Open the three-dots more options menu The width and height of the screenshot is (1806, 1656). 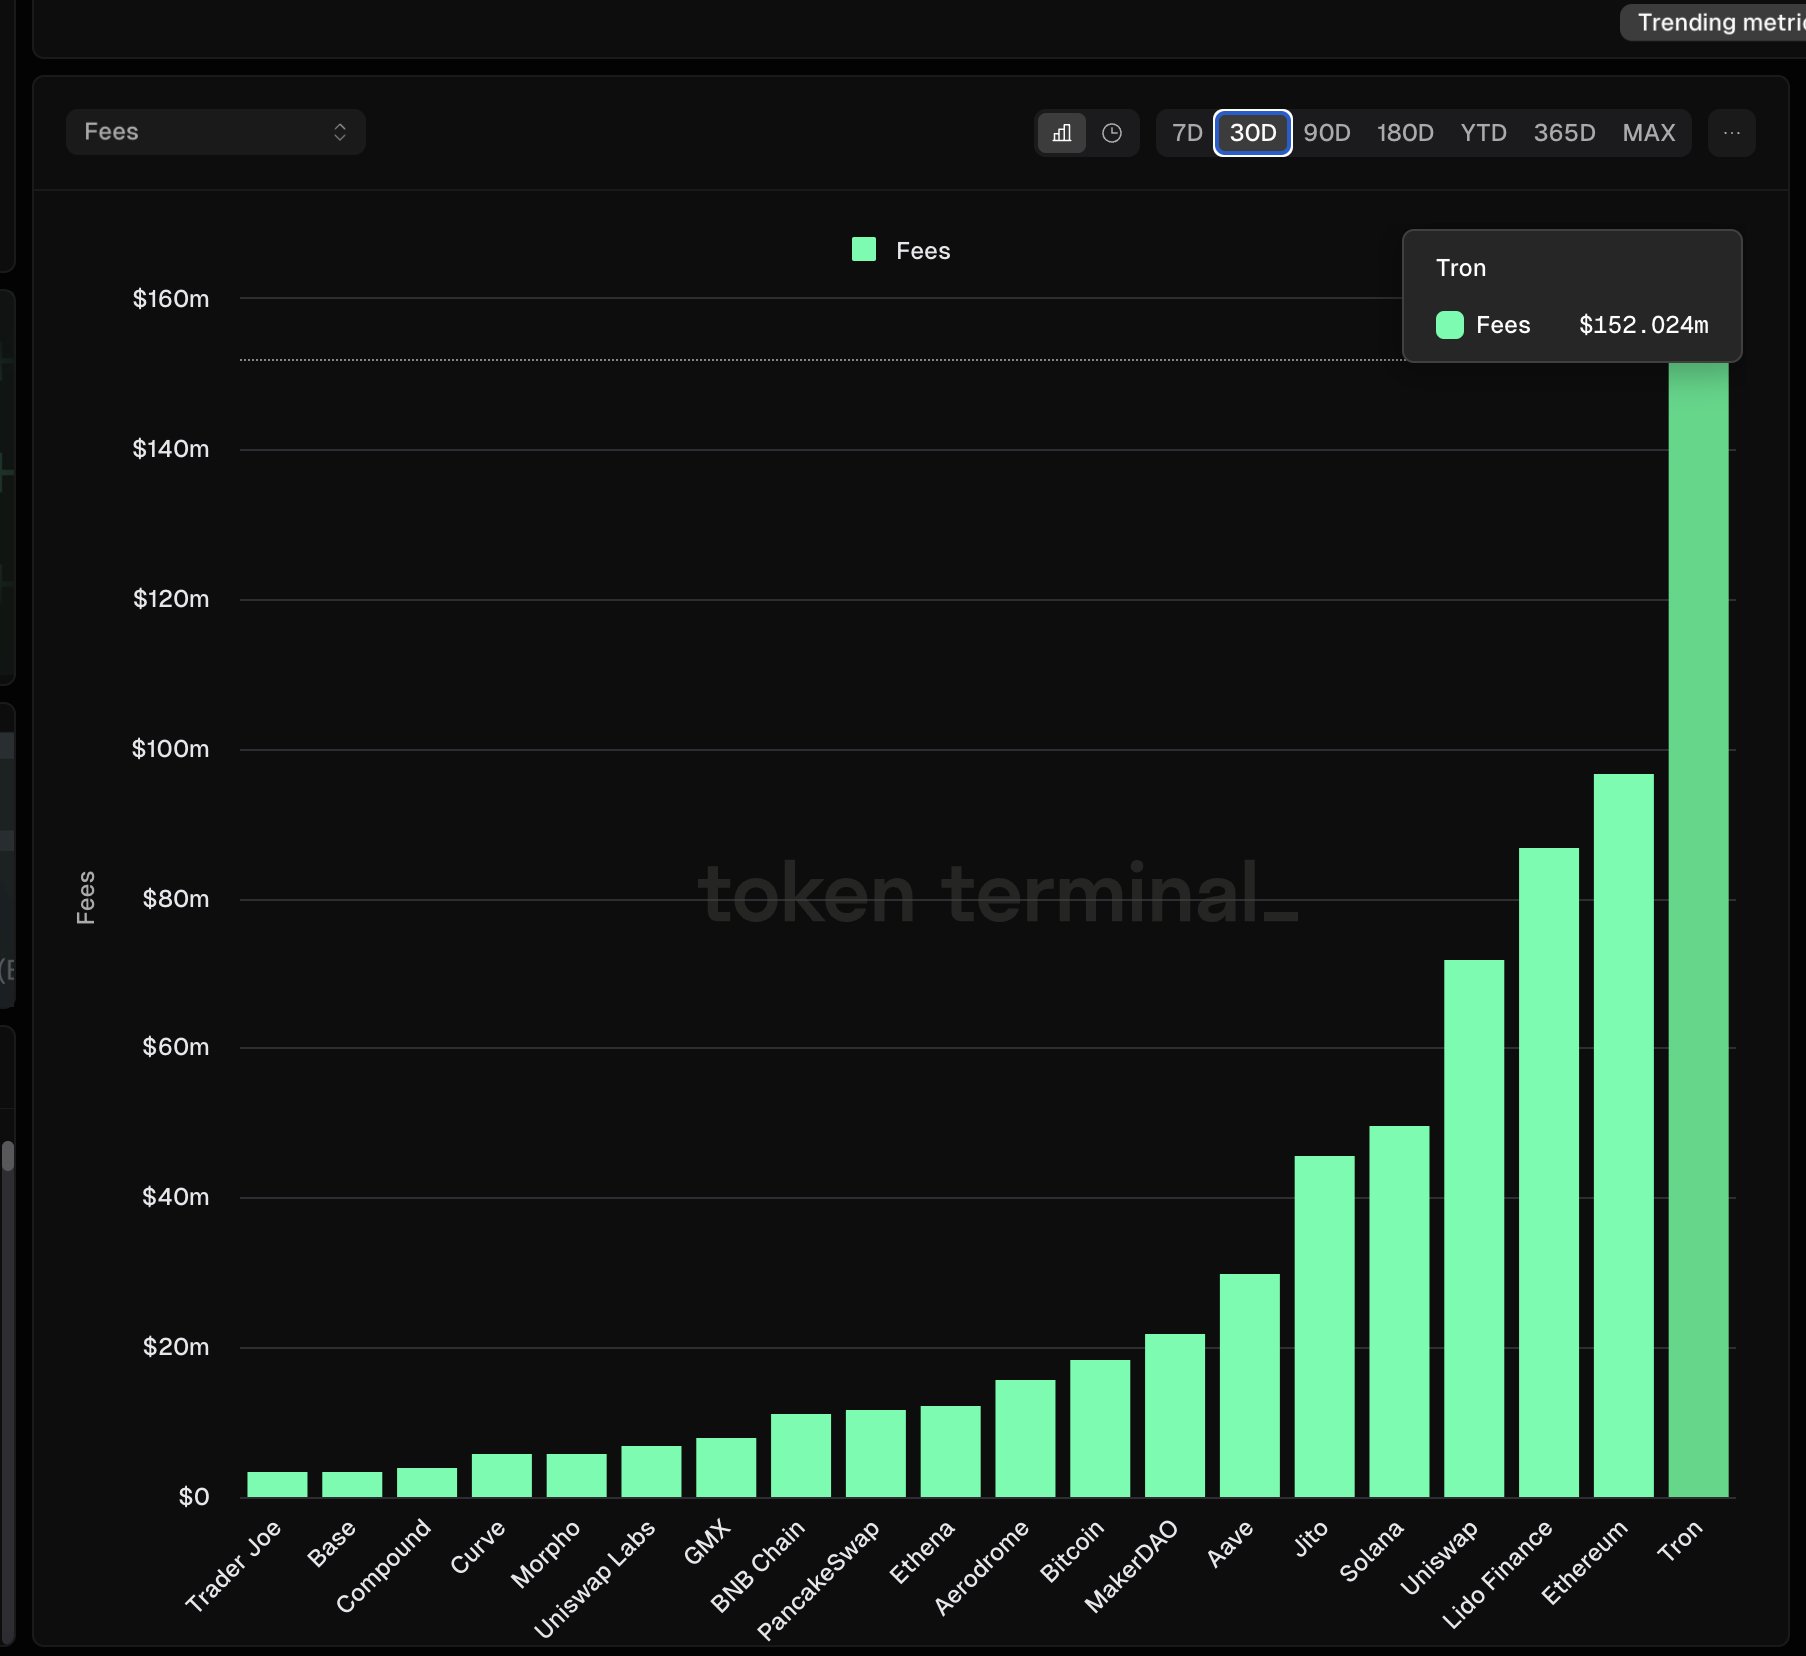coord(1732,133)
